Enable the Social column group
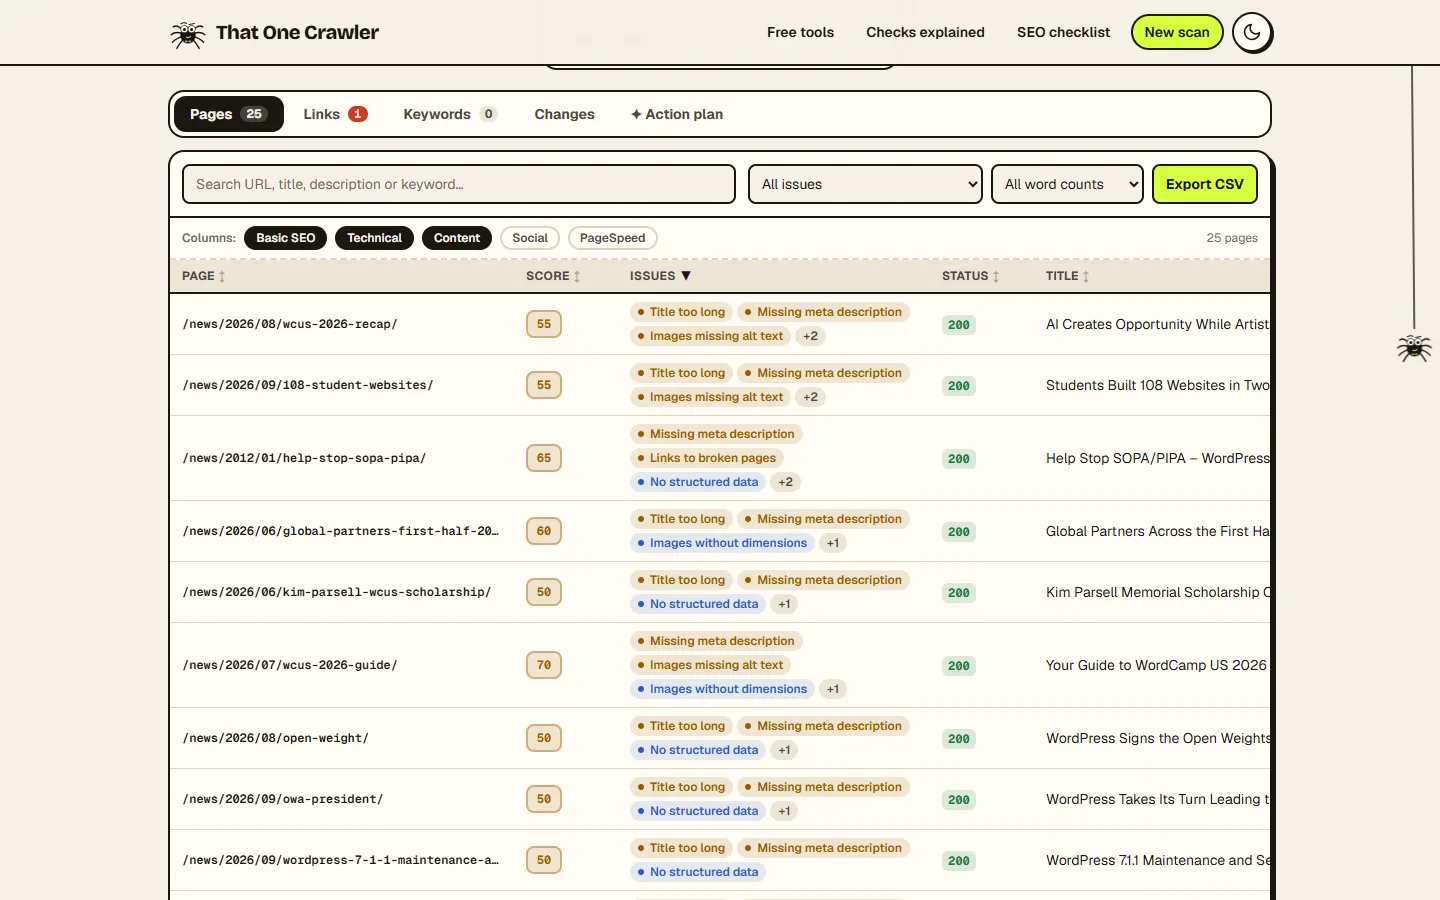The image size is (1440, 900). click(530, 238)
